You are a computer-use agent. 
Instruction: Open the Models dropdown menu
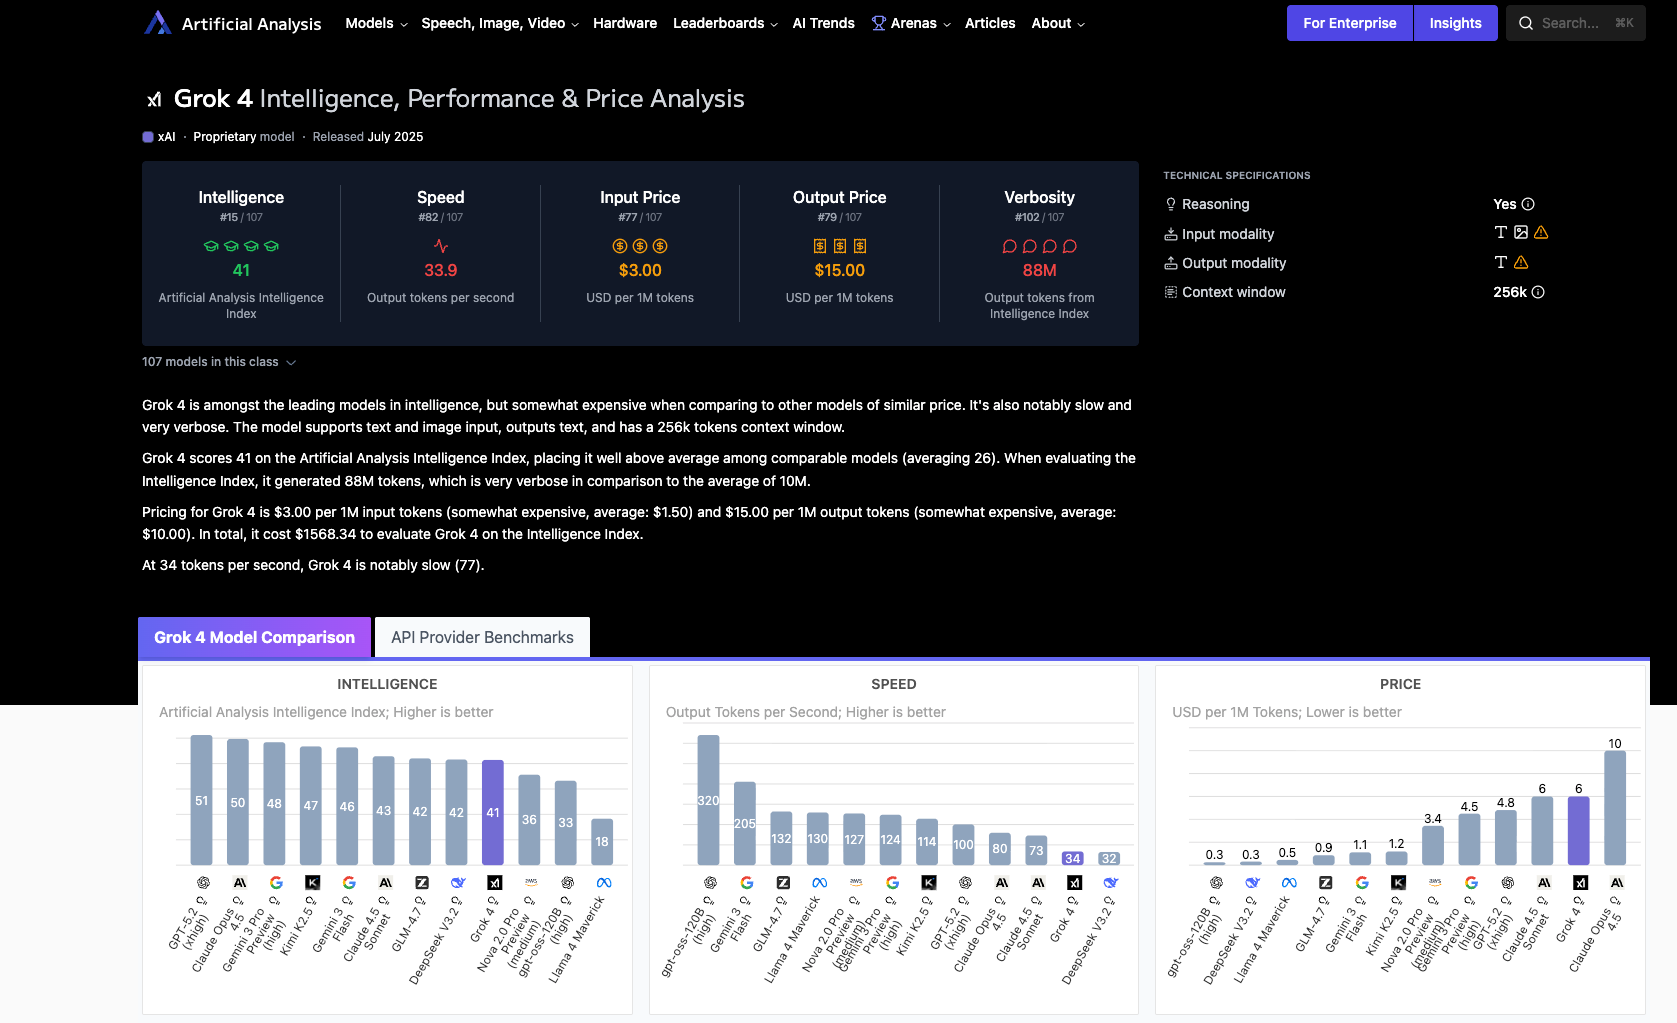pos(376,23)
